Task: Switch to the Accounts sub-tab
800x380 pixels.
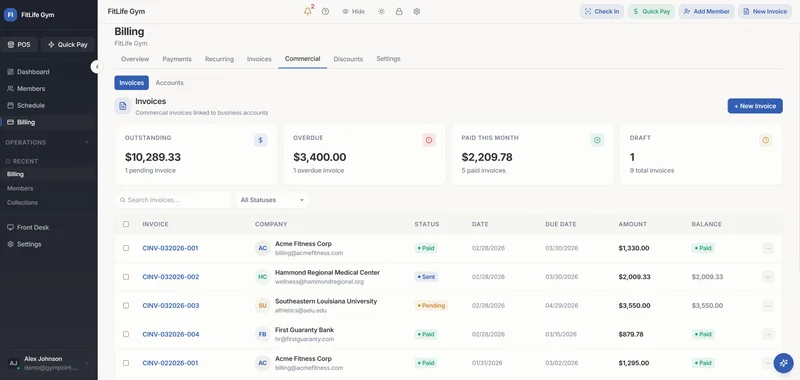Action: pos(169,83)
